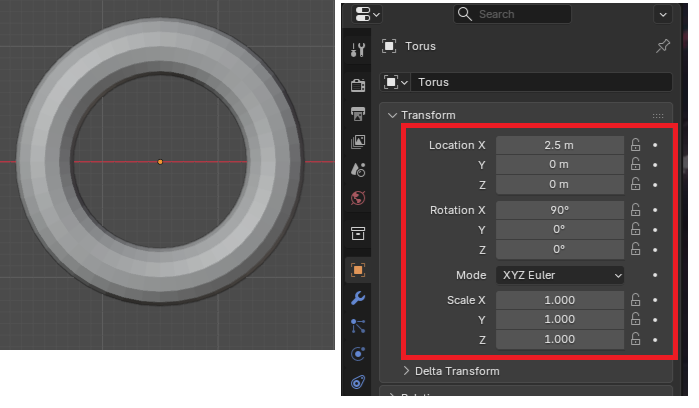This screenshot has width=699, height=408.
Task: Open the Scene properties tab
Action: coord(358,170)
